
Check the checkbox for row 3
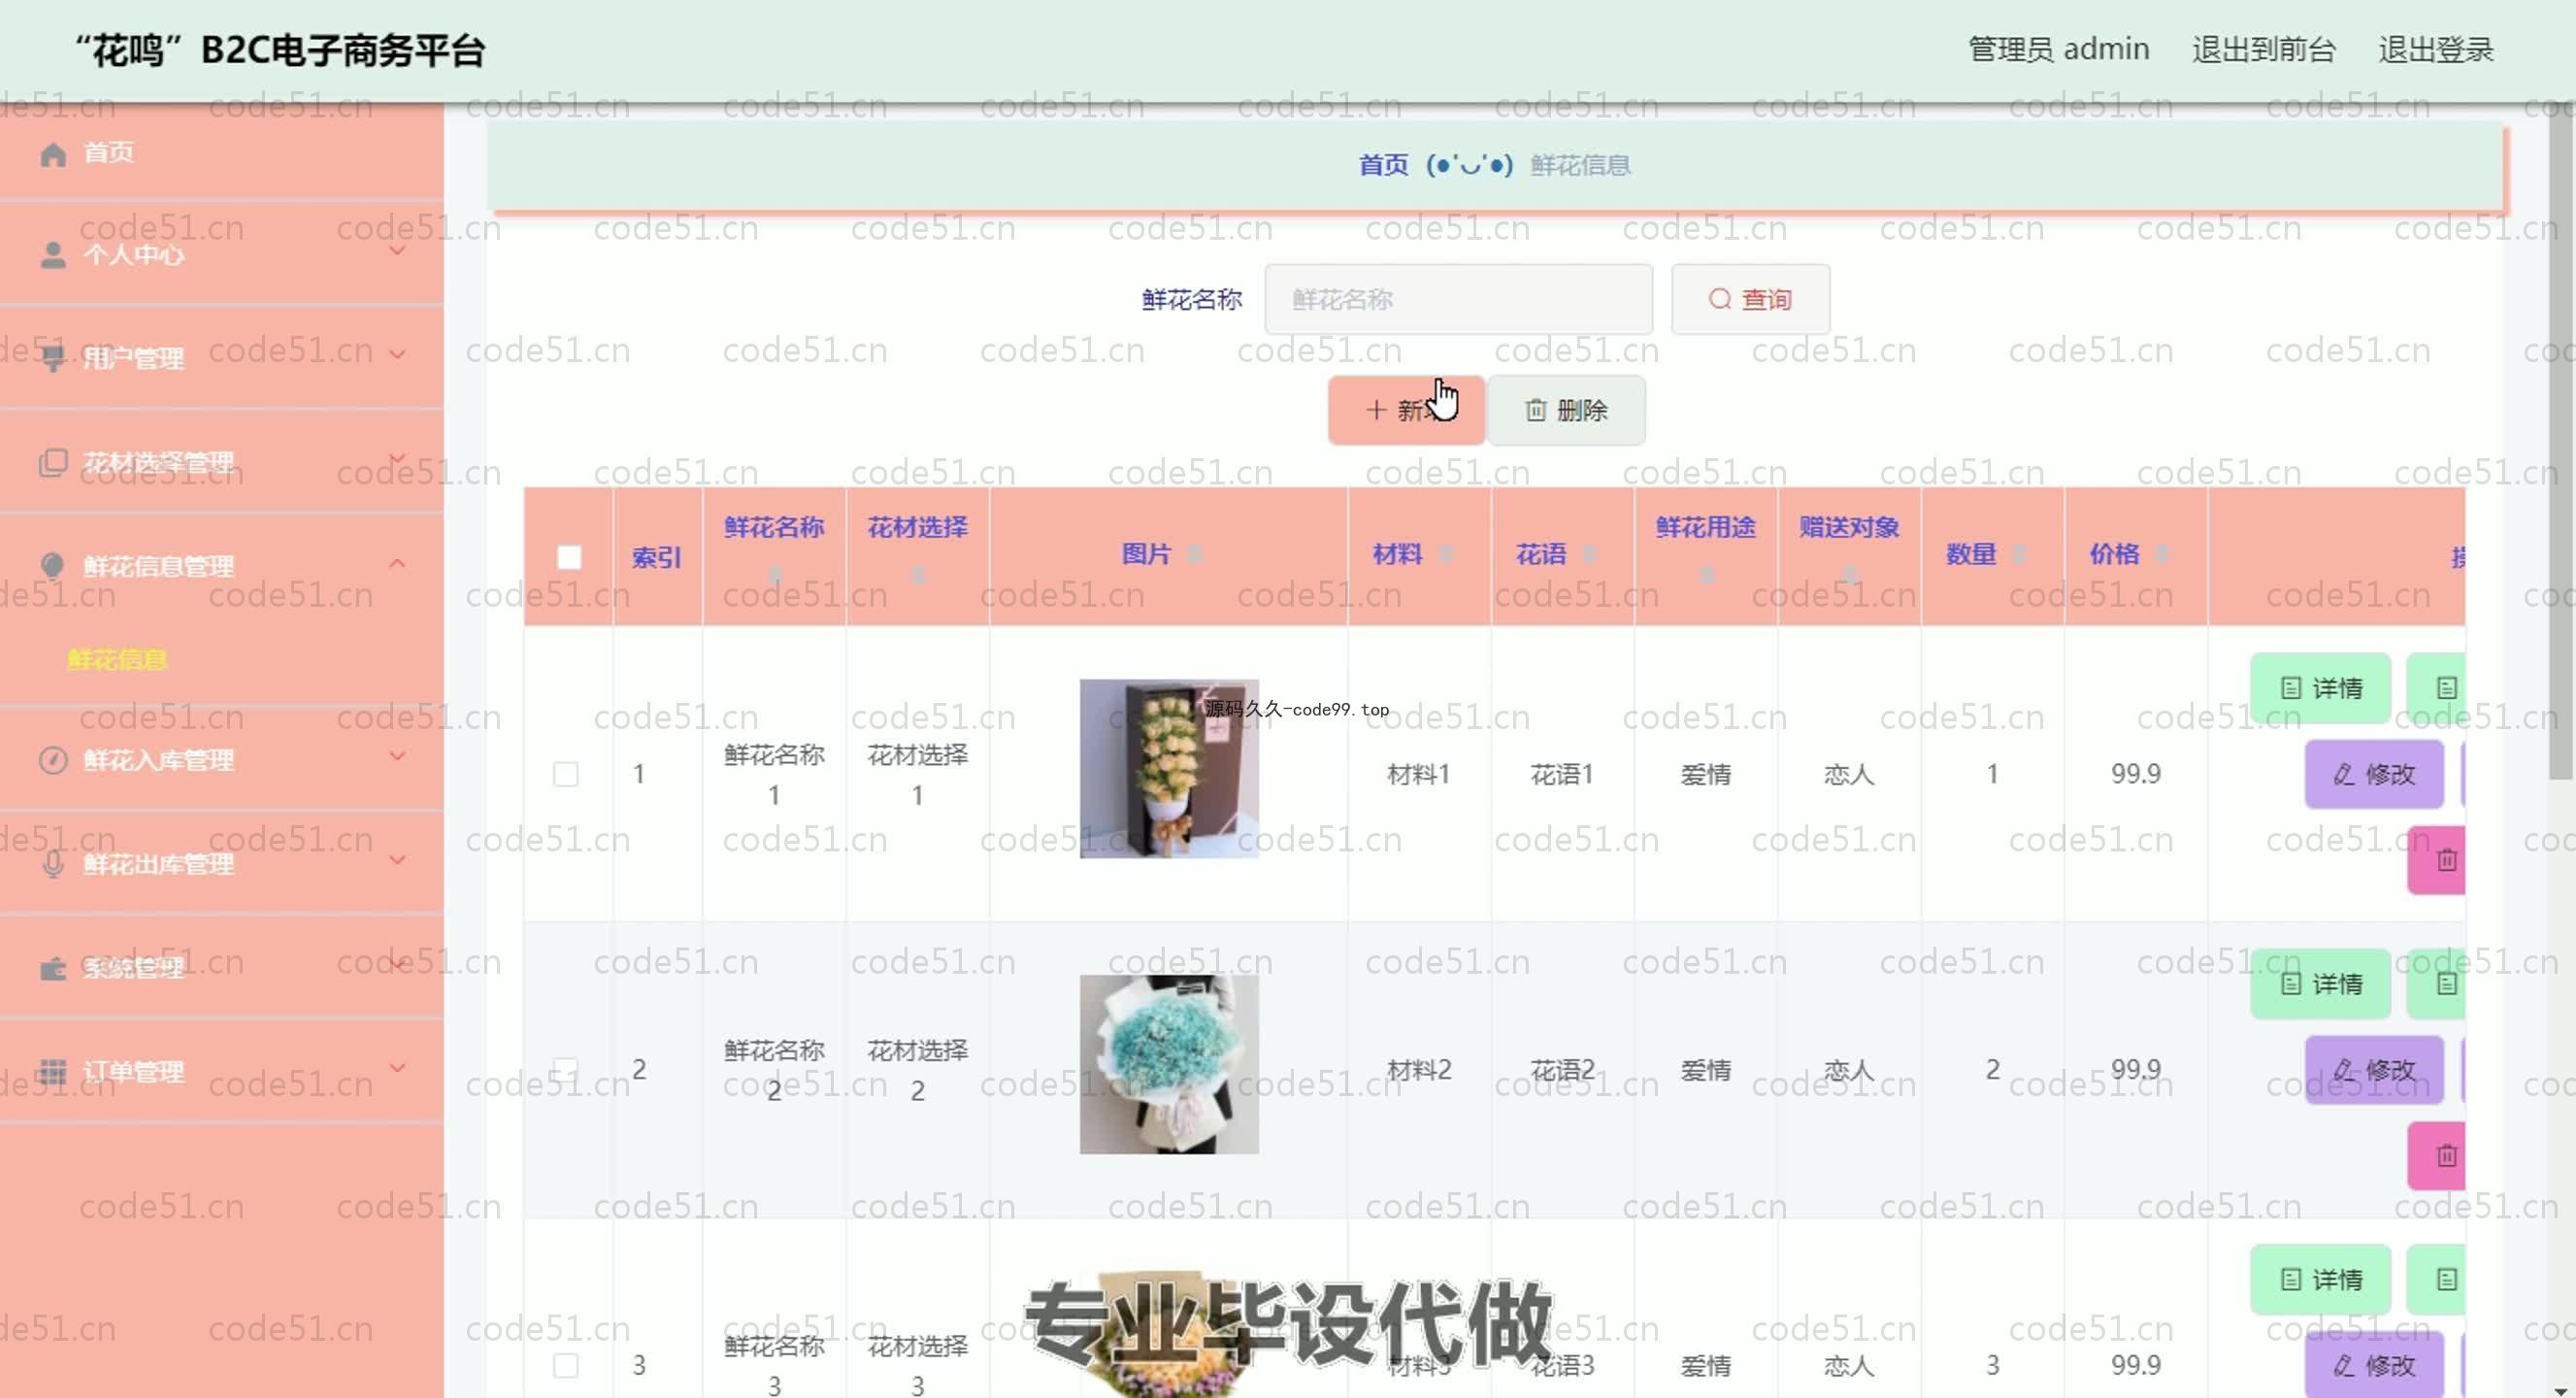click(x=565, y=1365)
